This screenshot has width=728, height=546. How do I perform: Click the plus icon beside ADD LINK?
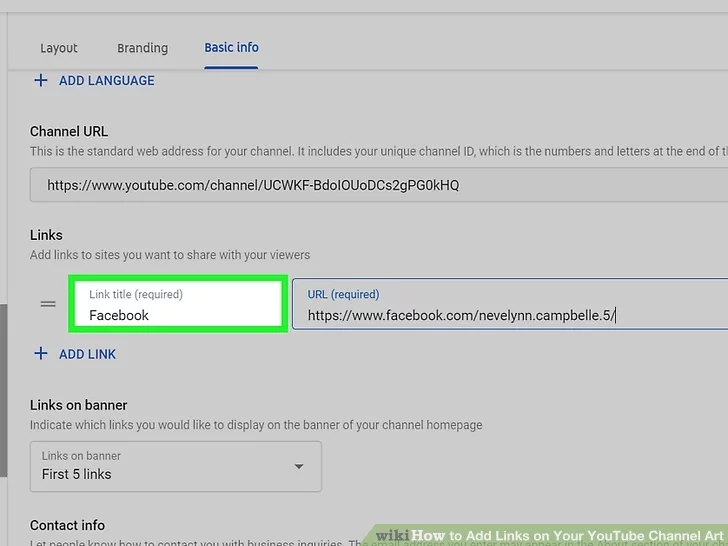41,354
